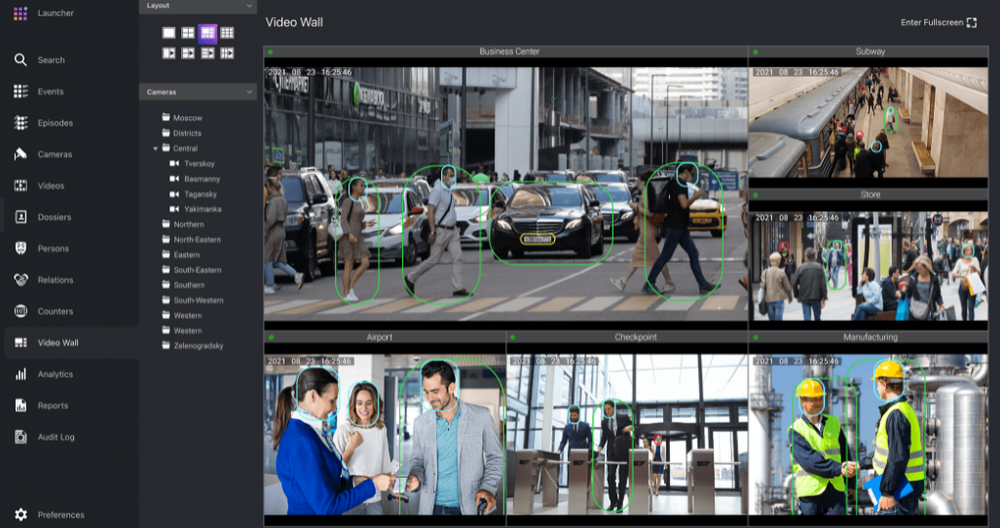
Task: Select Video Wall in the sidebar
Action: pyautogui.click(x=70, y=342)
